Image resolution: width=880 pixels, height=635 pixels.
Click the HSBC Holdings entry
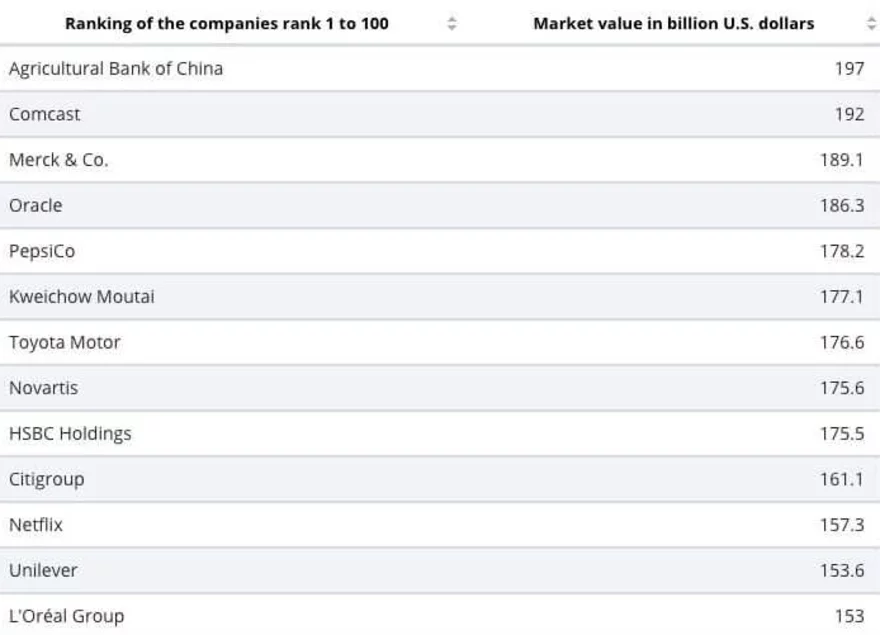point(70,434)
